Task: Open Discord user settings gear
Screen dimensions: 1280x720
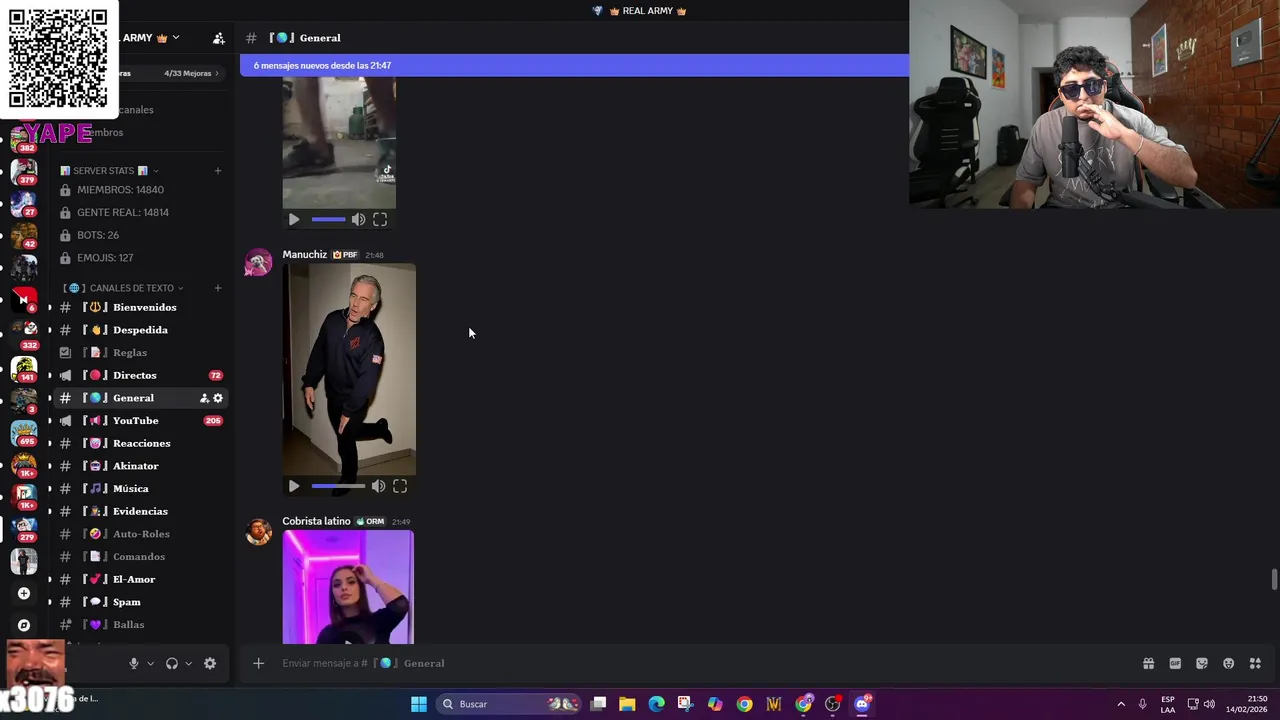Action: tap(210, 663)
